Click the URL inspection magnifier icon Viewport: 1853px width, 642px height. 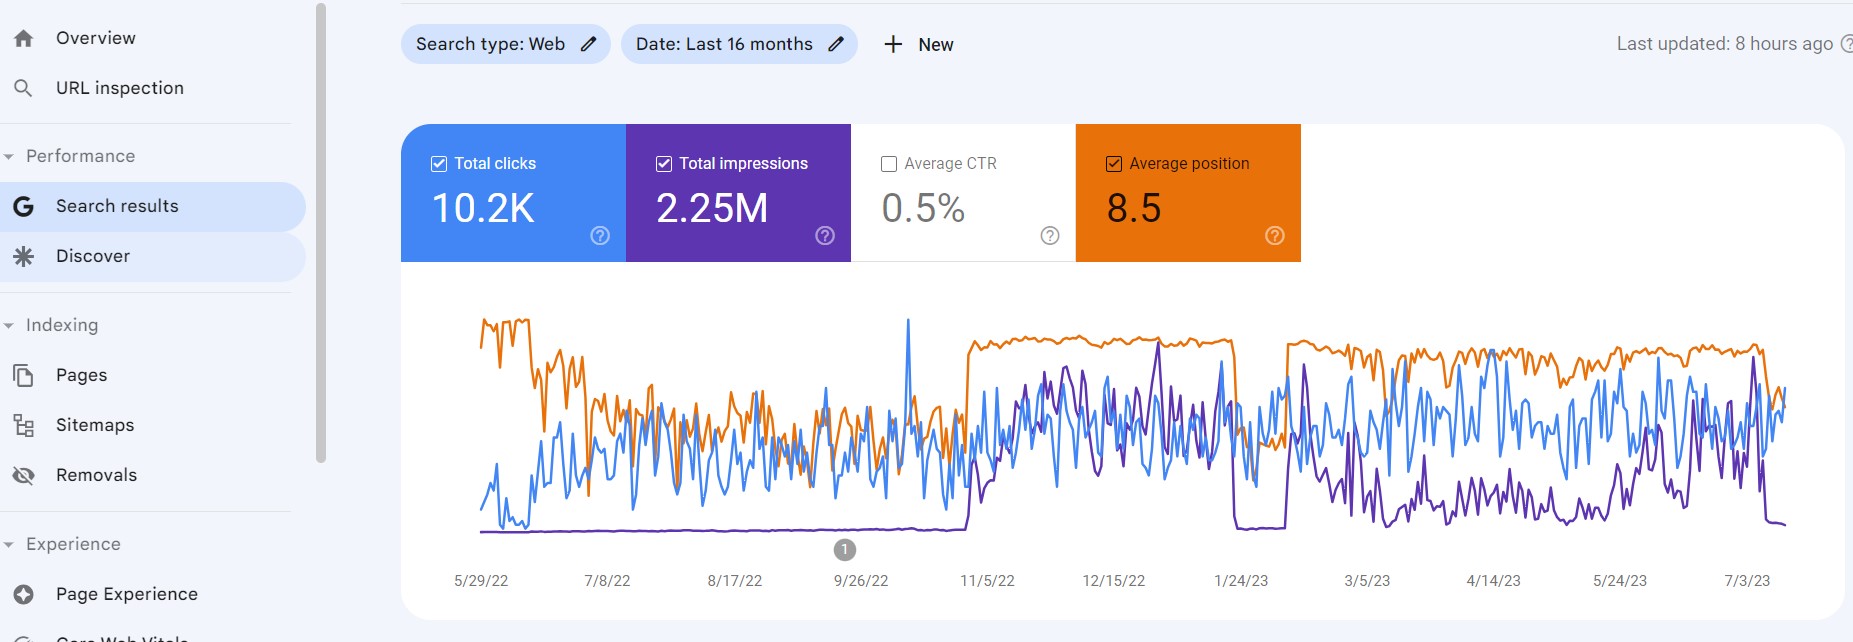(24, 88)
